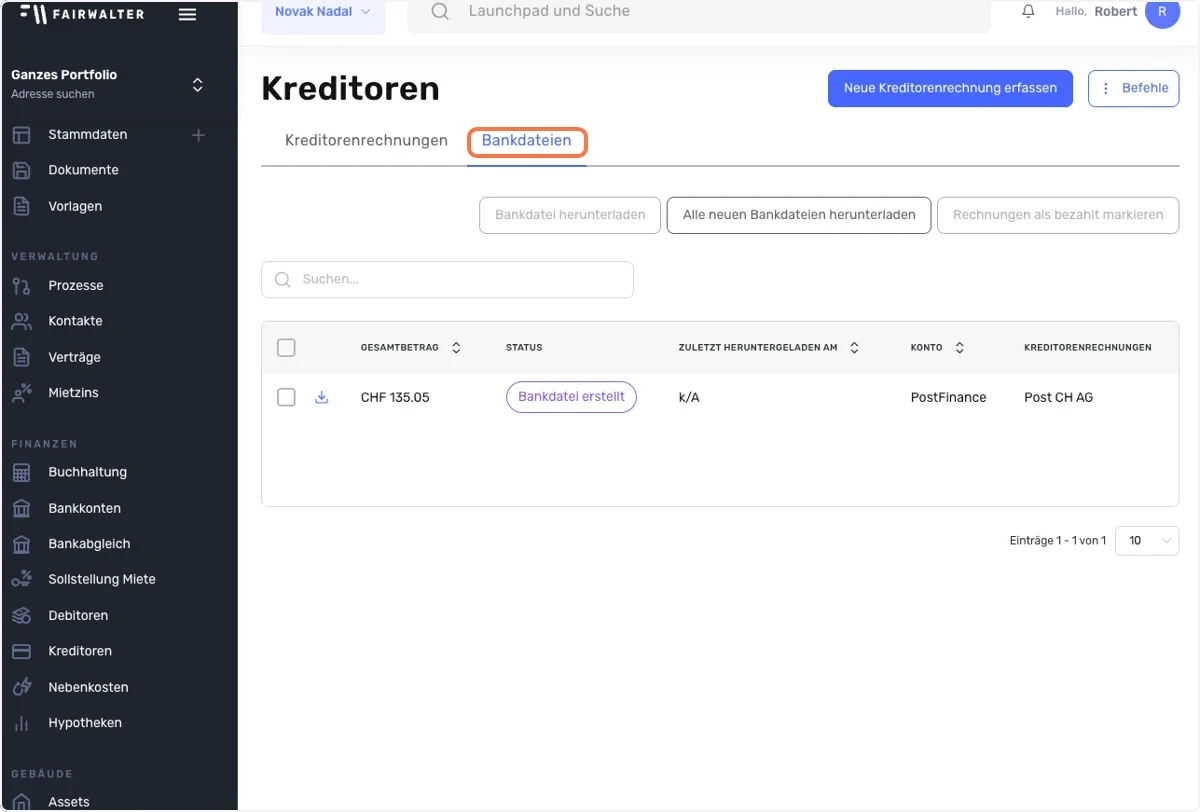Add new Stammdaten with plus icon
The image size is (1200, 812).
[x=198, y=135]
